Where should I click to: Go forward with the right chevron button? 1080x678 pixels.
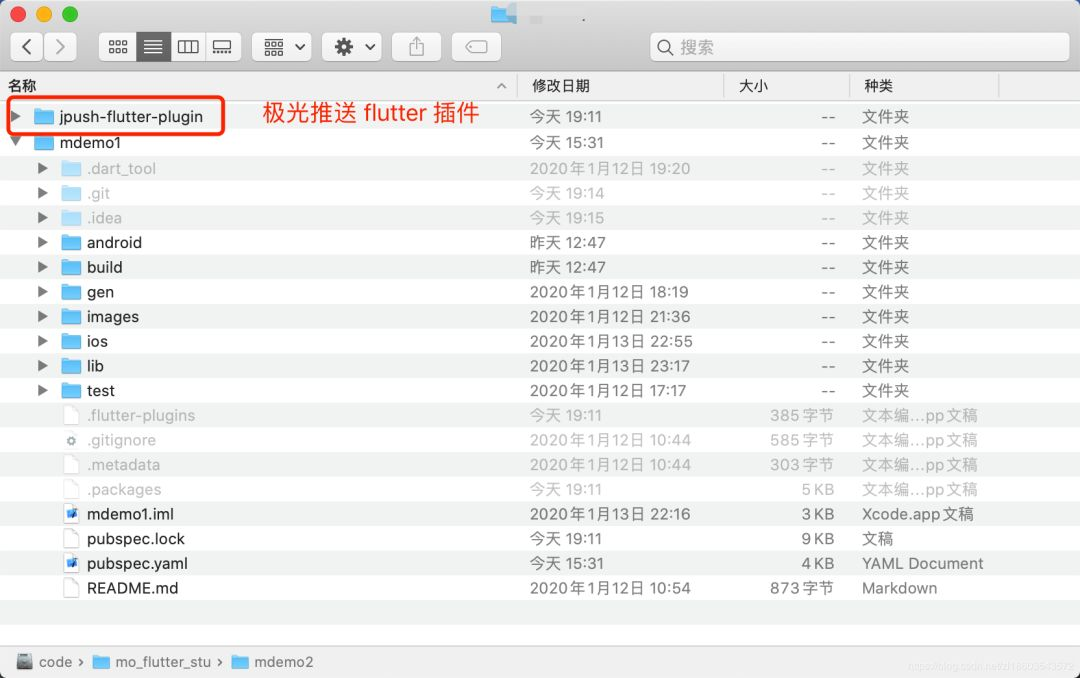[x=60, y=47]
